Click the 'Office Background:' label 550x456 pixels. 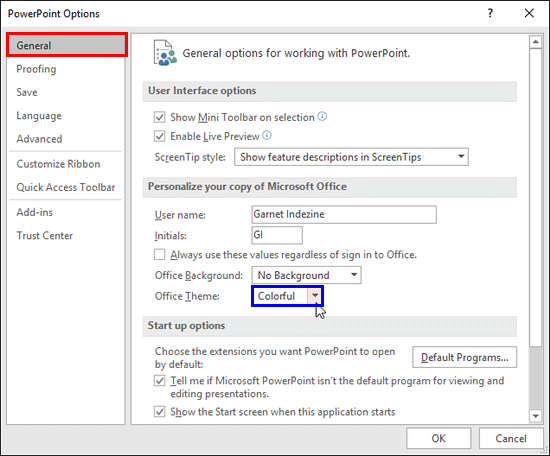pos(199,275)
